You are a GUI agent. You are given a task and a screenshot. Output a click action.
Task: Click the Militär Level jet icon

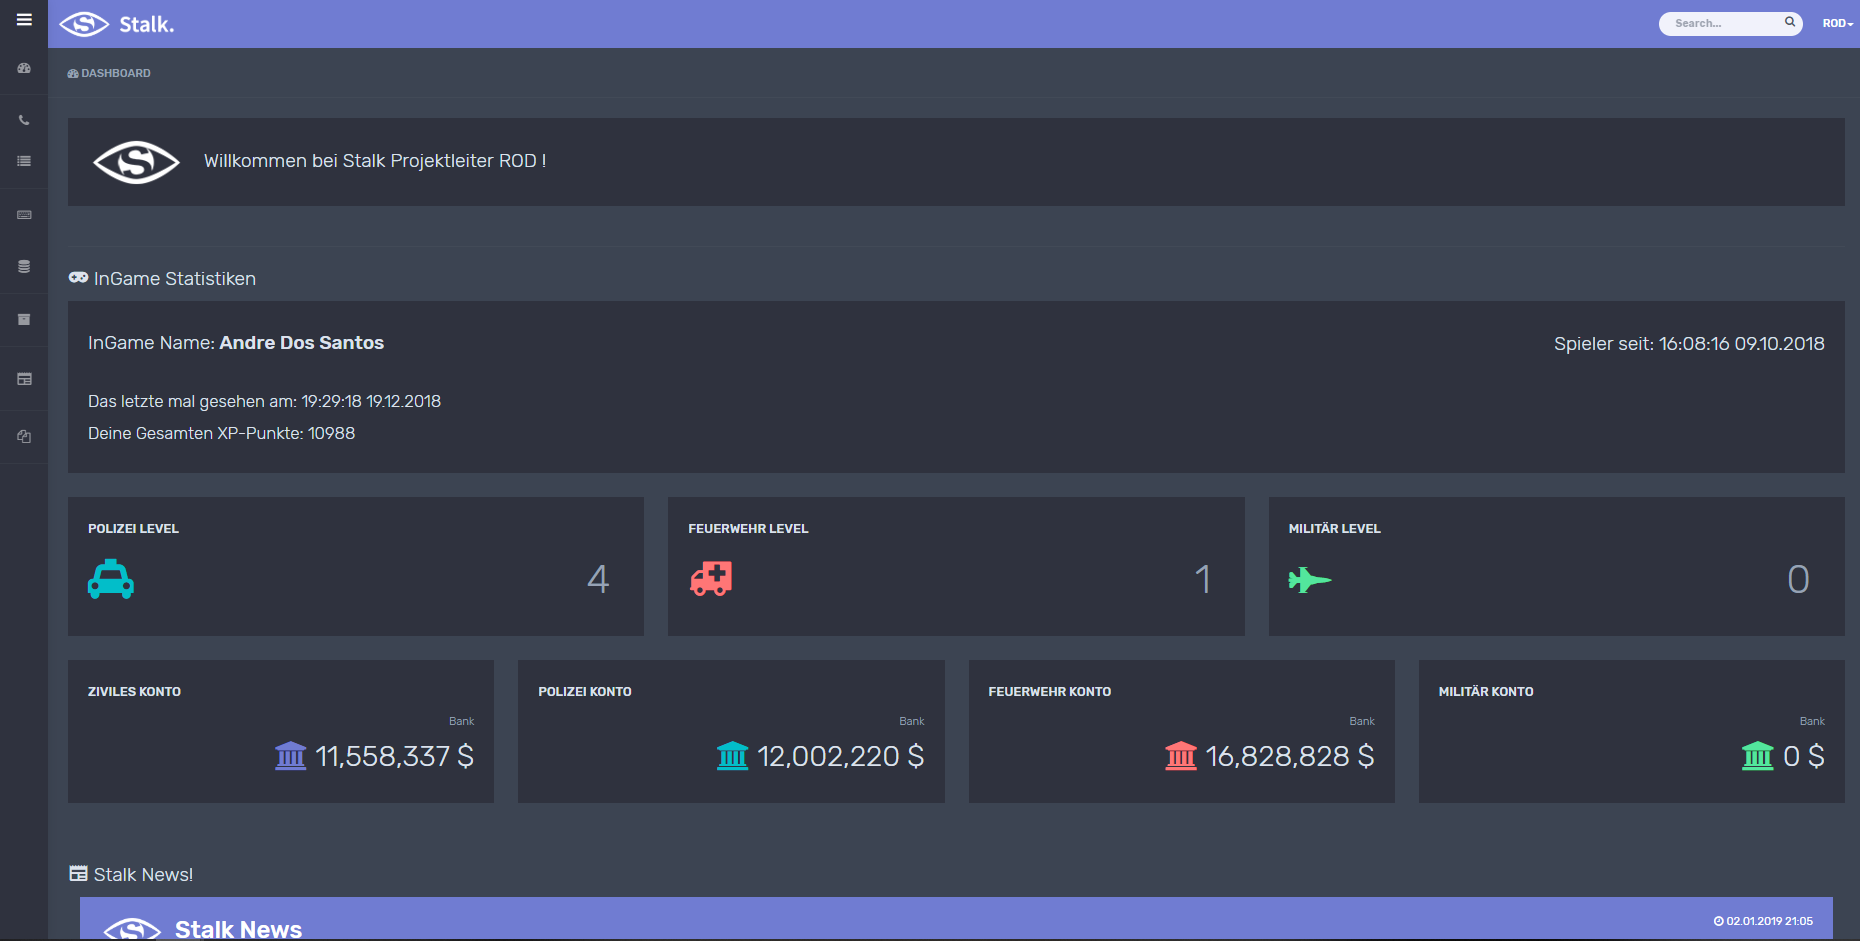tap(1309, 580)
